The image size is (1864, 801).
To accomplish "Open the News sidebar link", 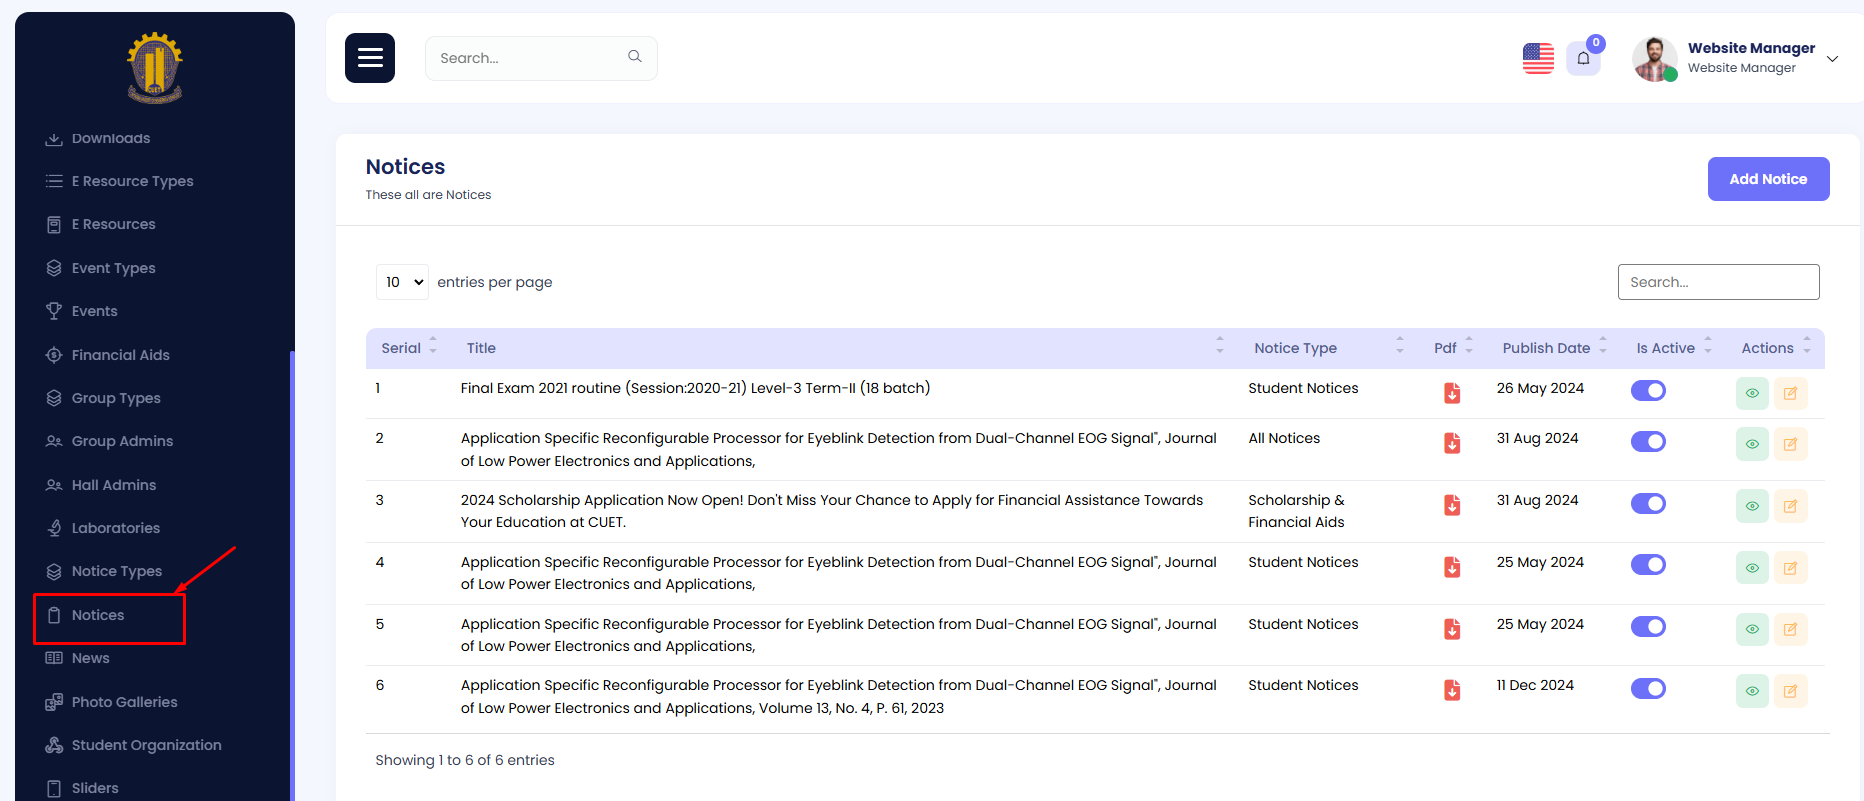I will click(x=90, y=658).
